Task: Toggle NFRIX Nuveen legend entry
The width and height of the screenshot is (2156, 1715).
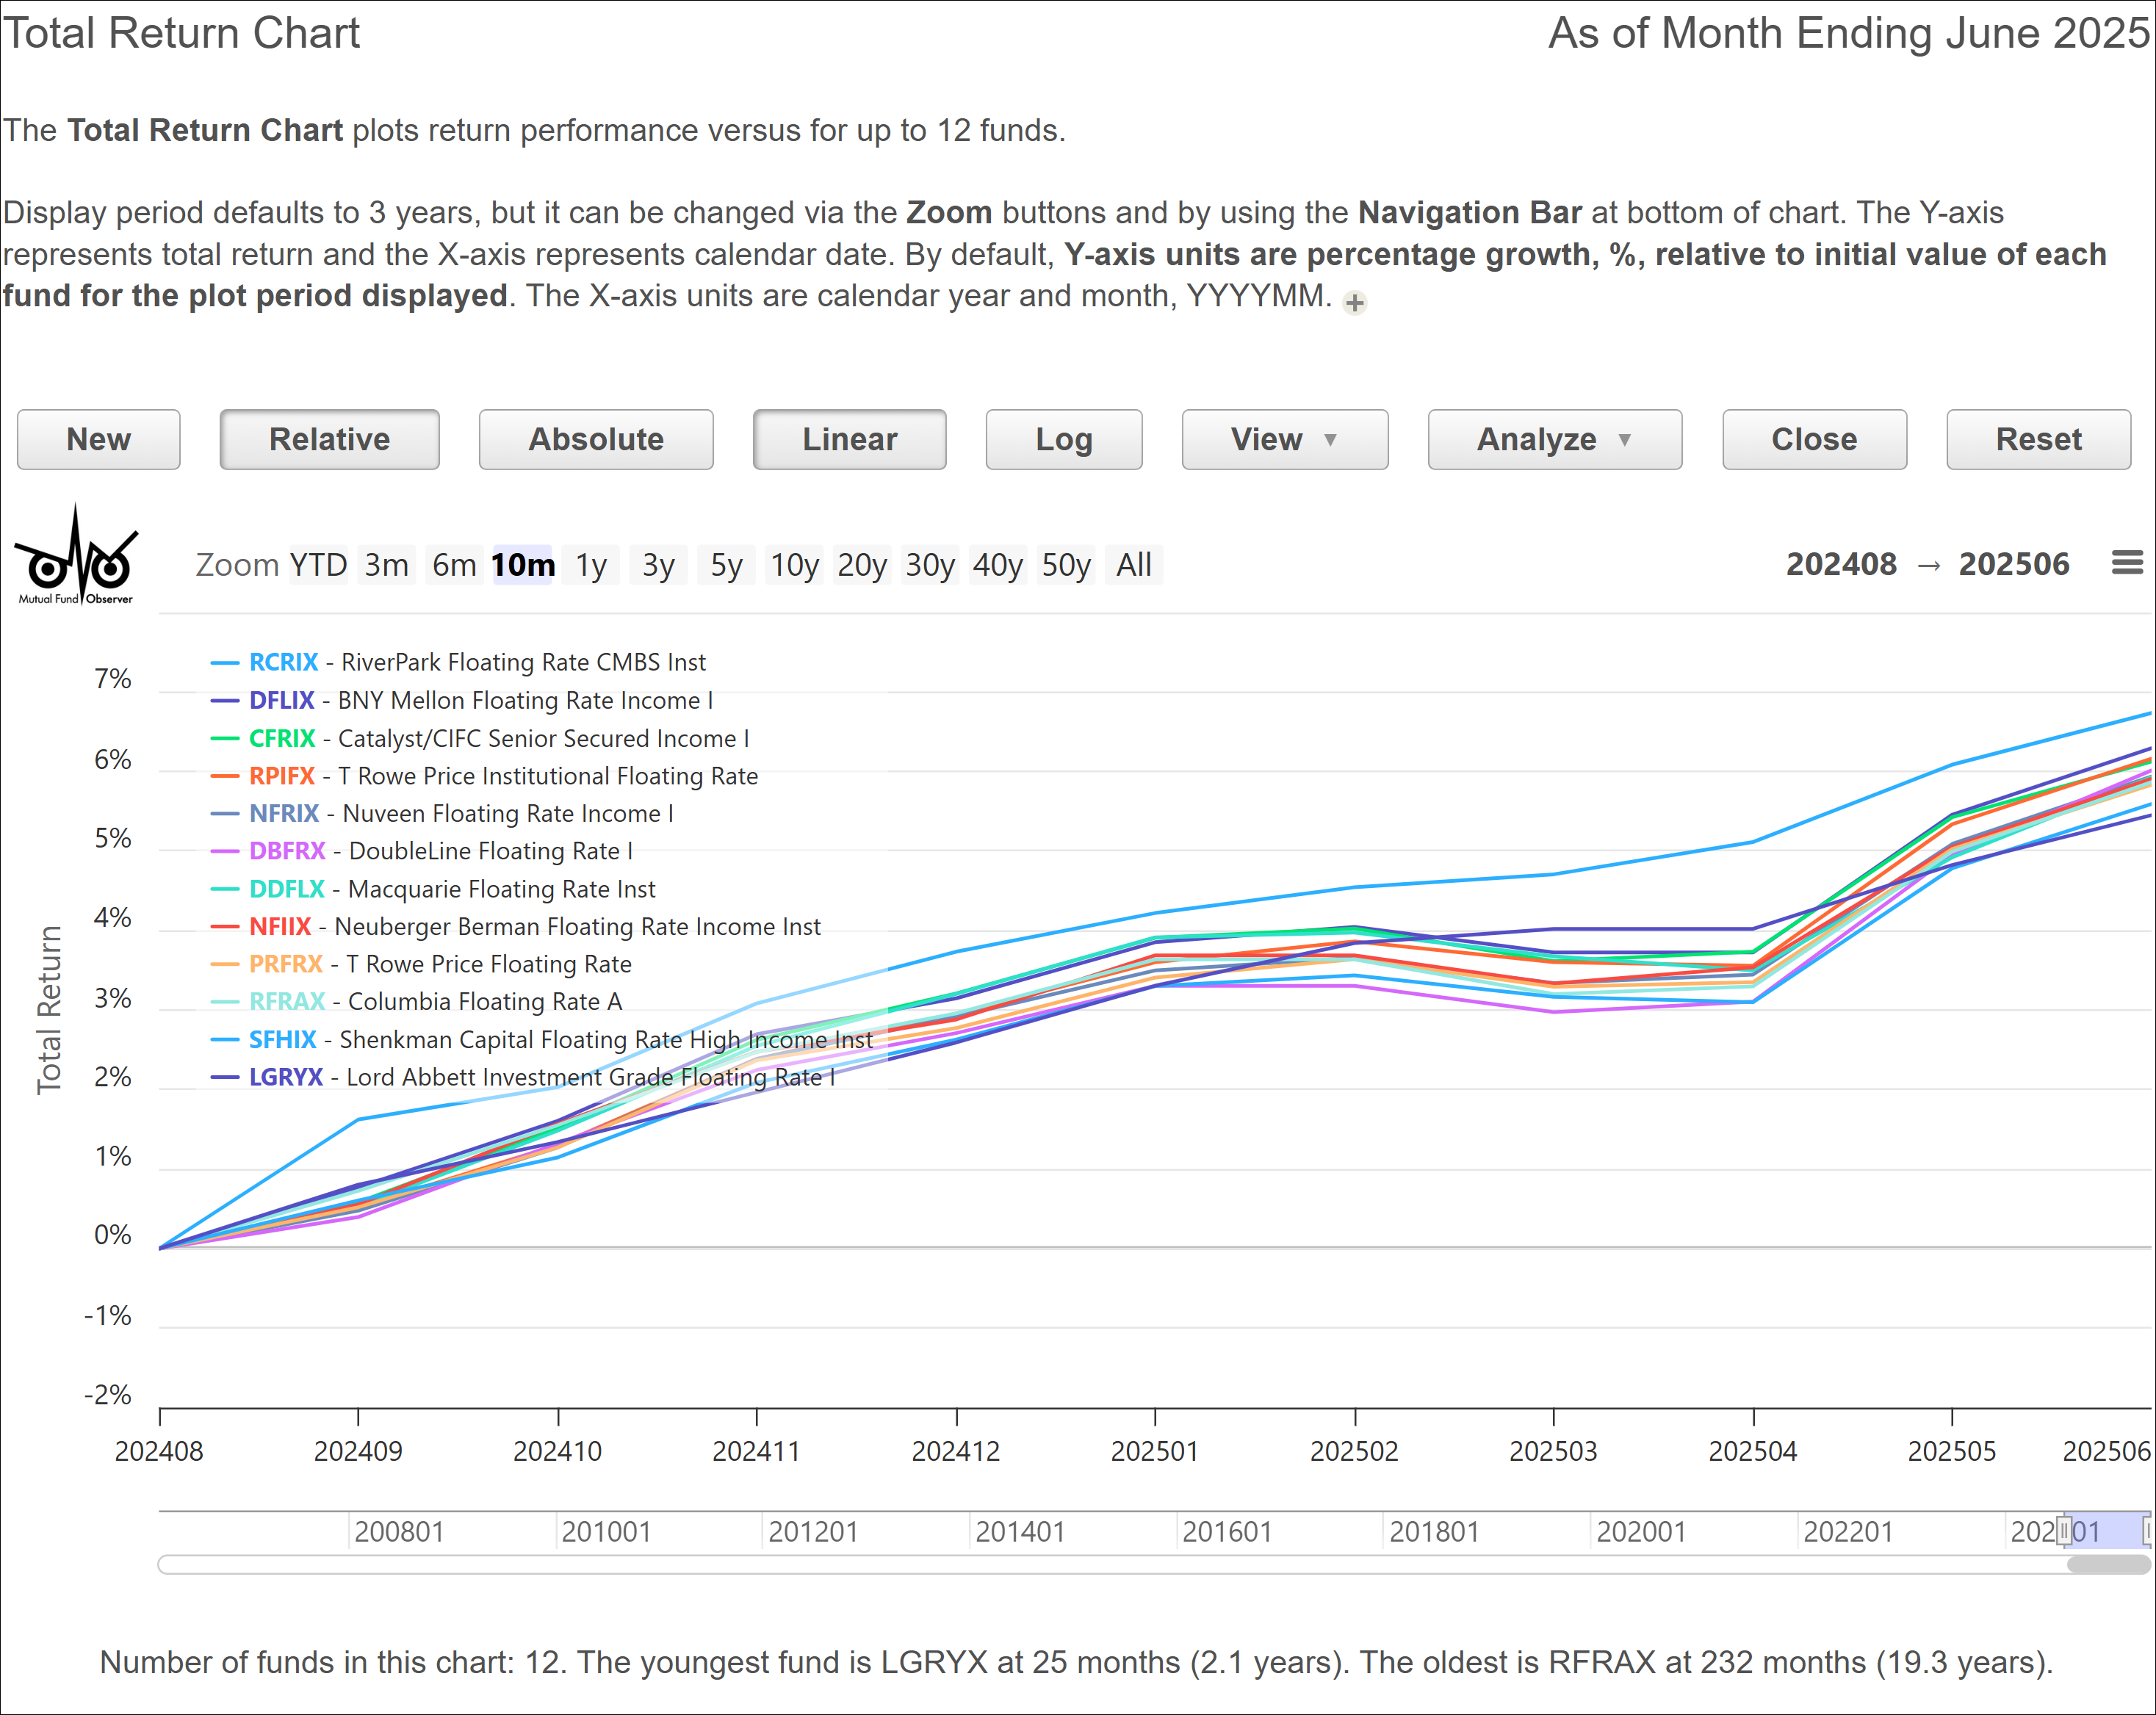Action: pyautogui.click(x=442, y=813)
